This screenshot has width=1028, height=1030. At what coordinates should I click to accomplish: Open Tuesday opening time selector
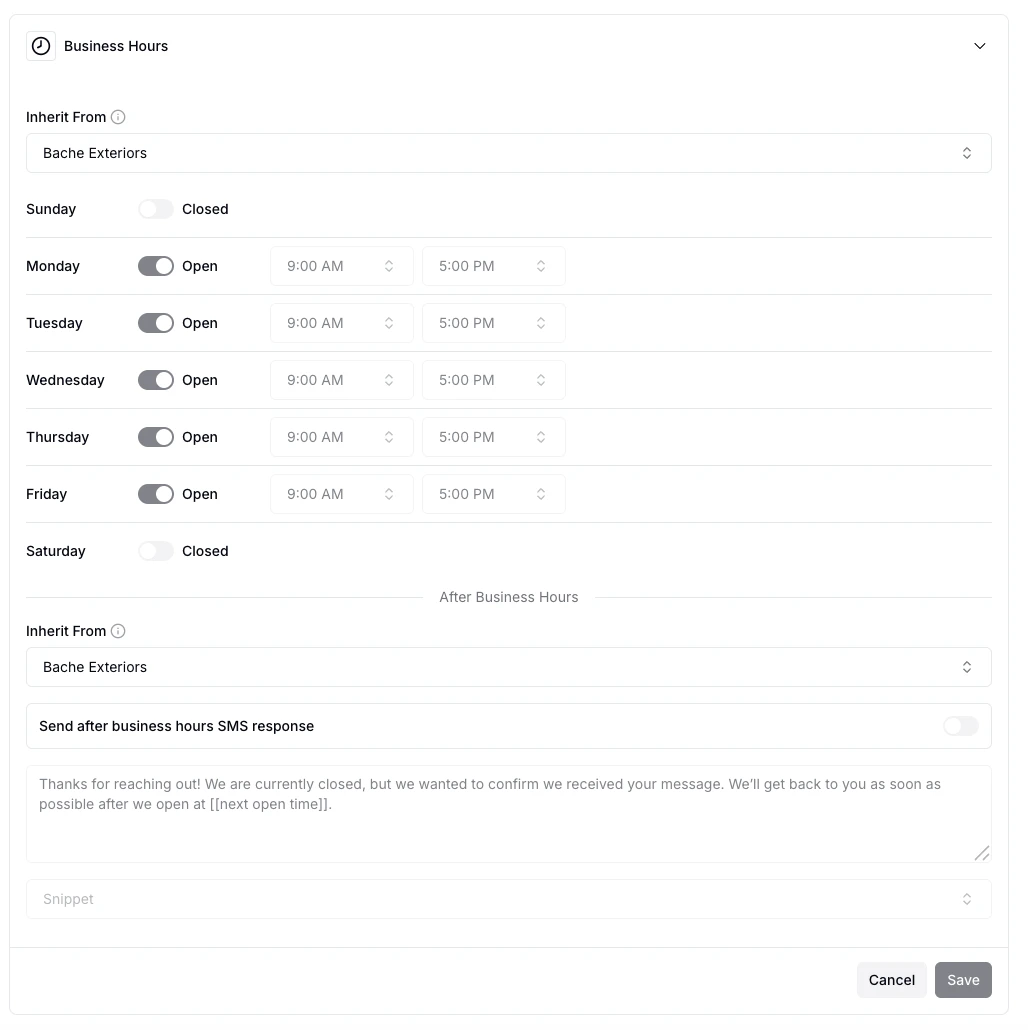click(x=342, y=323)
